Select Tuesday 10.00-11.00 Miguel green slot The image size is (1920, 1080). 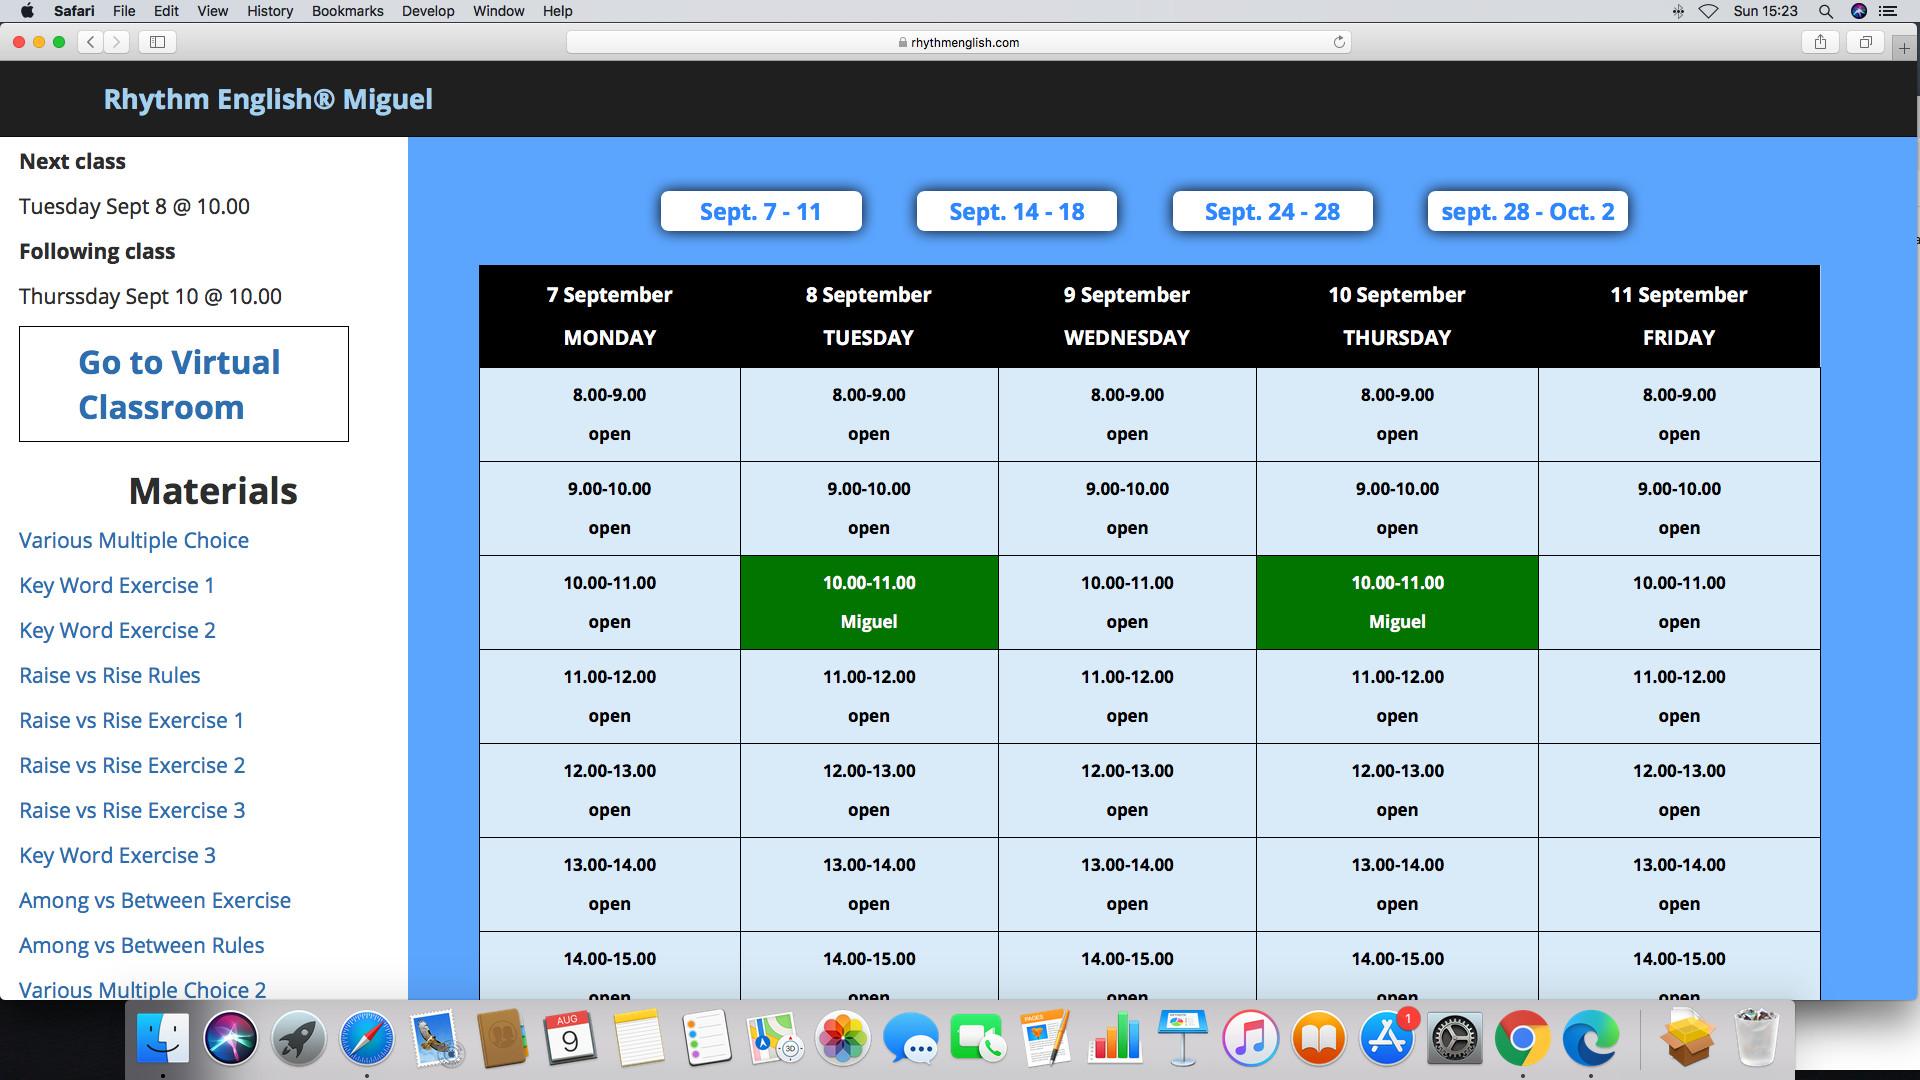(868, 602)
